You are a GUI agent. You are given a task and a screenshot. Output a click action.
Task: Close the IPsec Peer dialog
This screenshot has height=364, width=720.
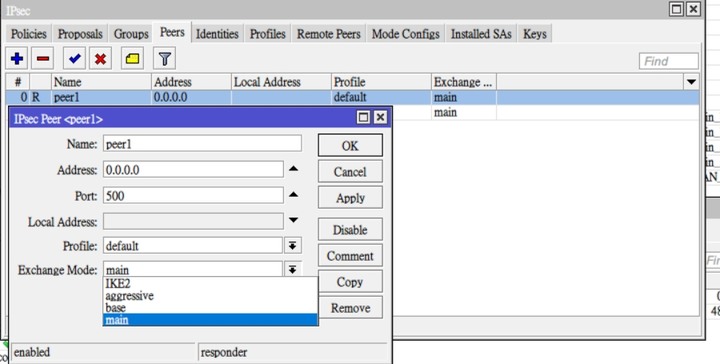click(380, 118)
